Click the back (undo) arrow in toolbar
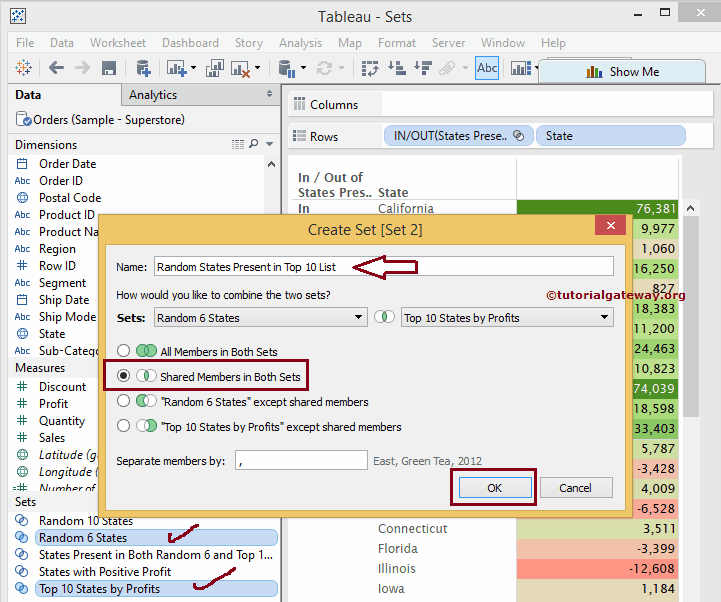The width and height of the screenshot is (721, 602). (x=56, y=69)
